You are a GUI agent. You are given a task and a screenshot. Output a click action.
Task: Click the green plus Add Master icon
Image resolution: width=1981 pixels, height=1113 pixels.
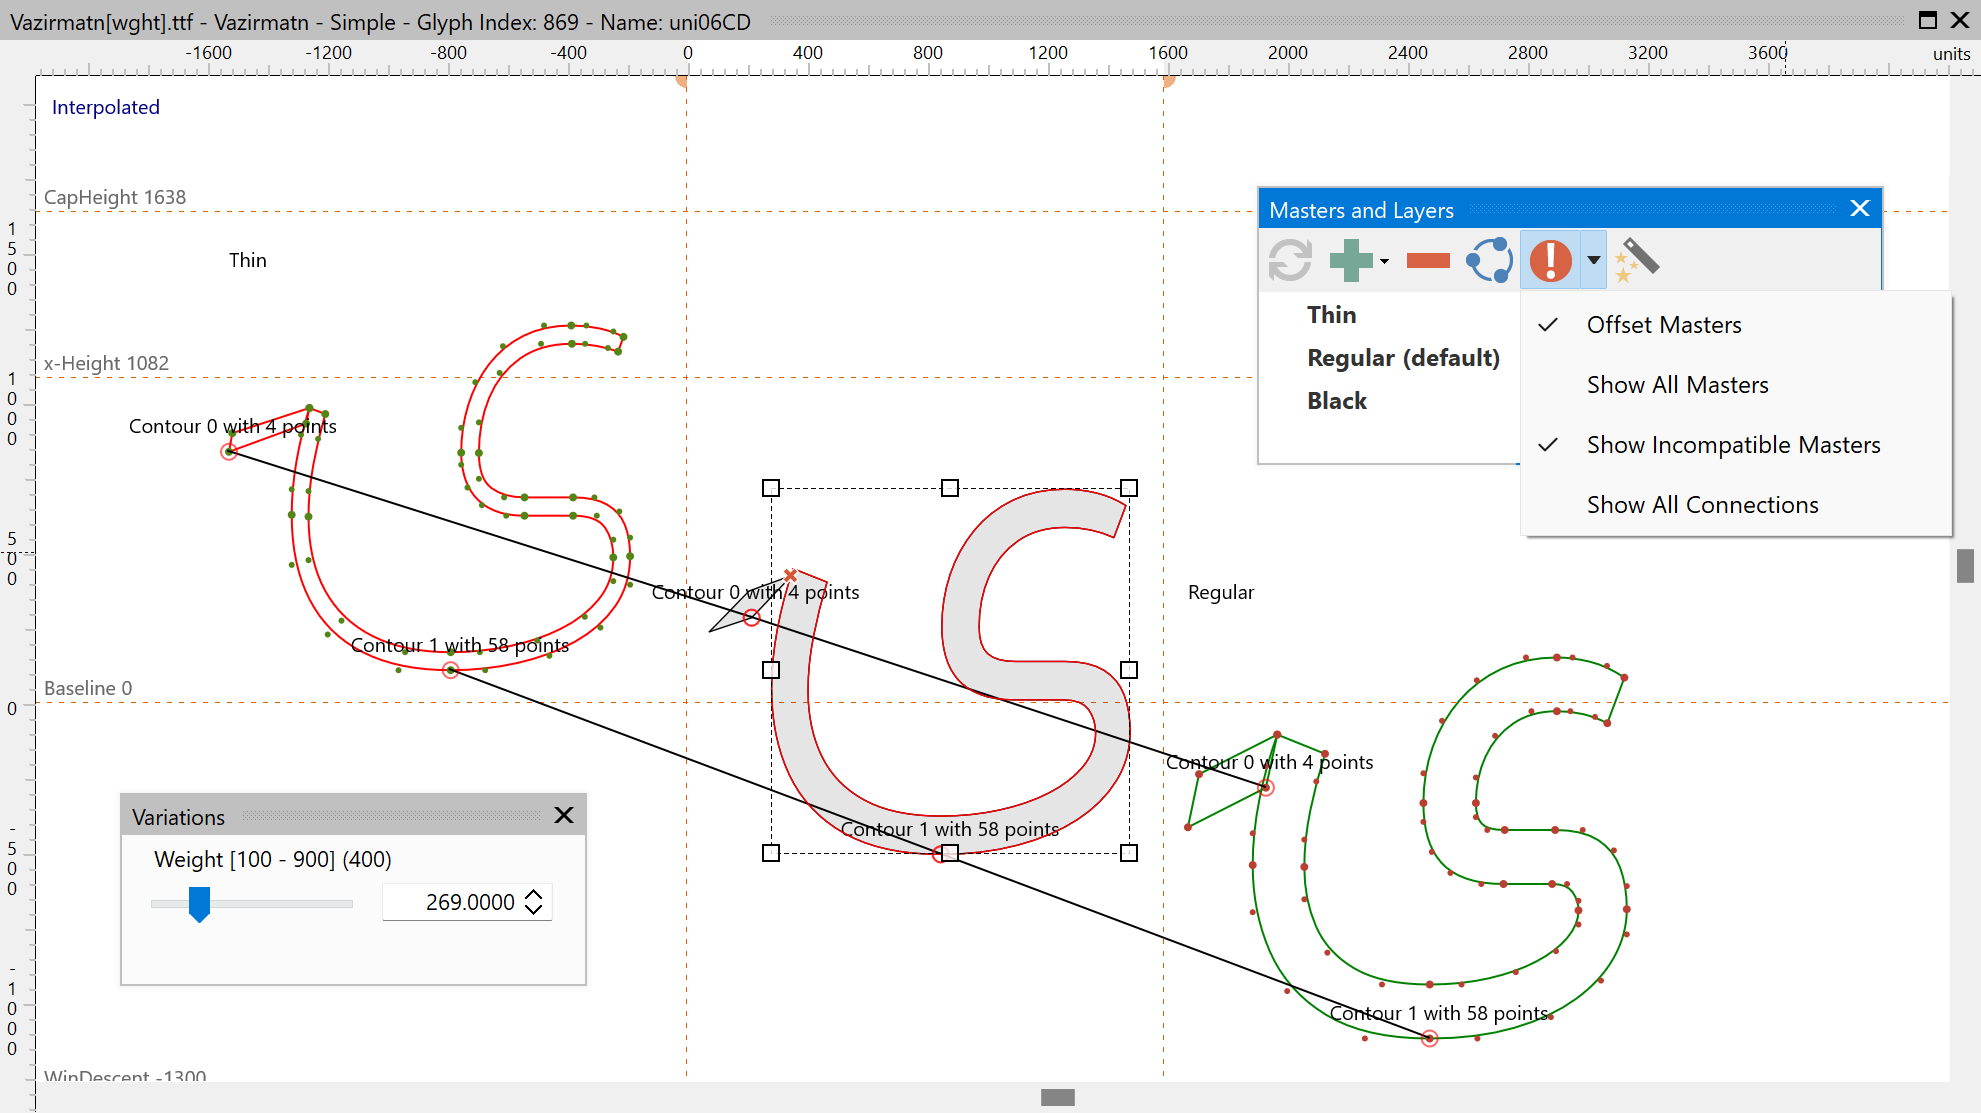(x=1350, y=260)
